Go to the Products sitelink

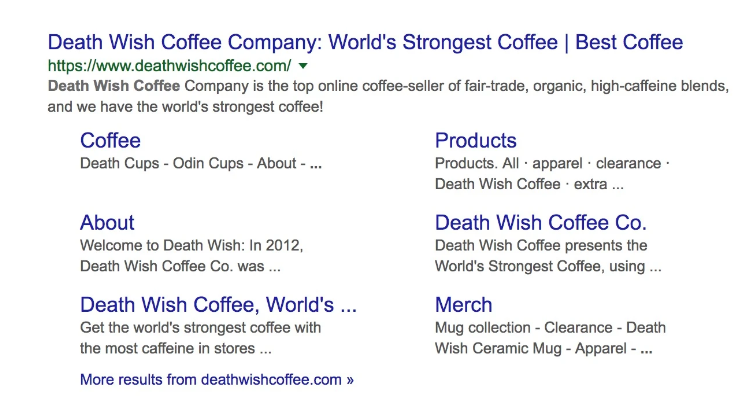click(x=476, y=141)
